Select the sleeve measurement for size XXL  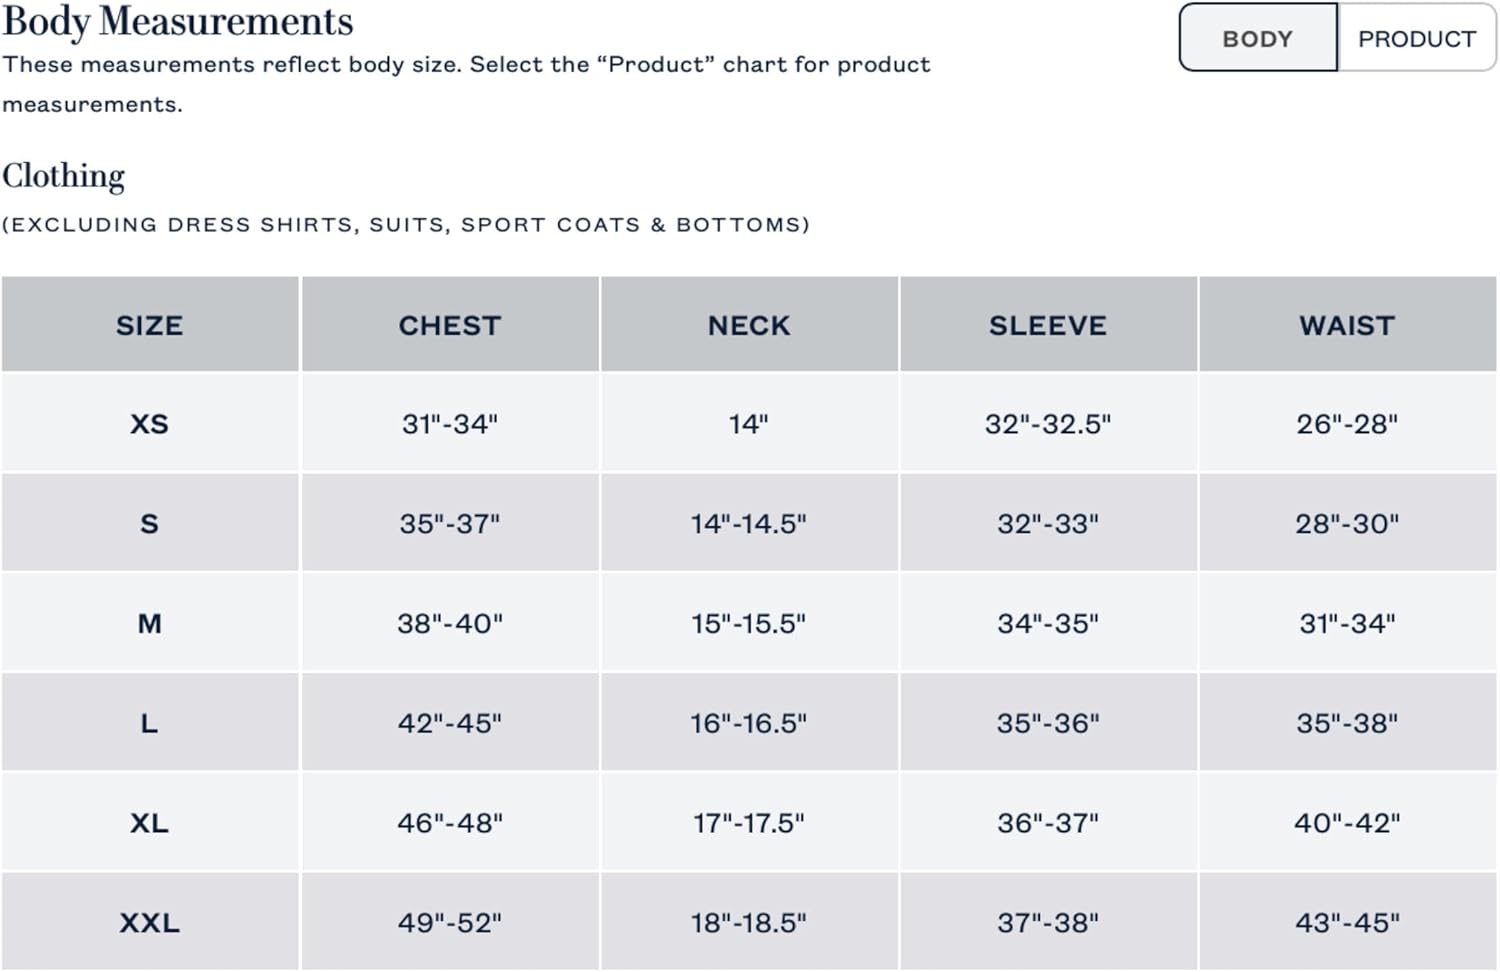point(1047,921)
